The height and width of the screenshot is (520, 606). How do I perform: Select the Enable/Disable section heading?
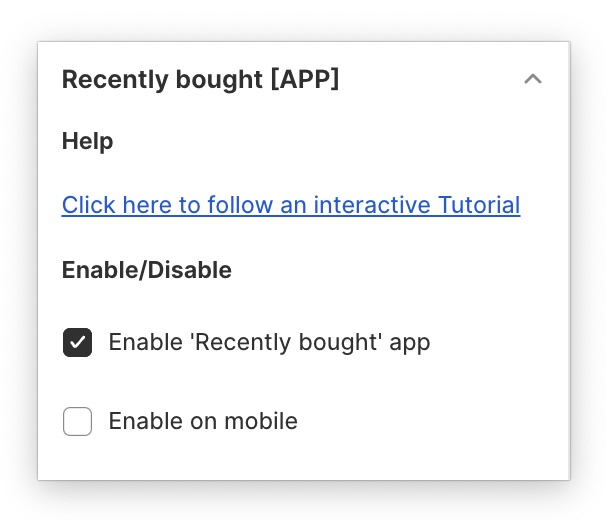147,269
